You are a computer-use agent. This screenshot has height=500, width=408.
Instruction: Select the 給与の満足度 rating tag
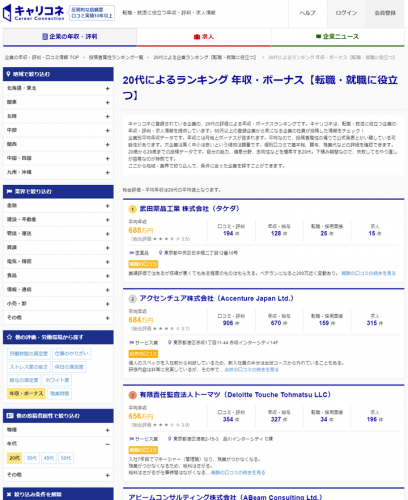(24, 380)
